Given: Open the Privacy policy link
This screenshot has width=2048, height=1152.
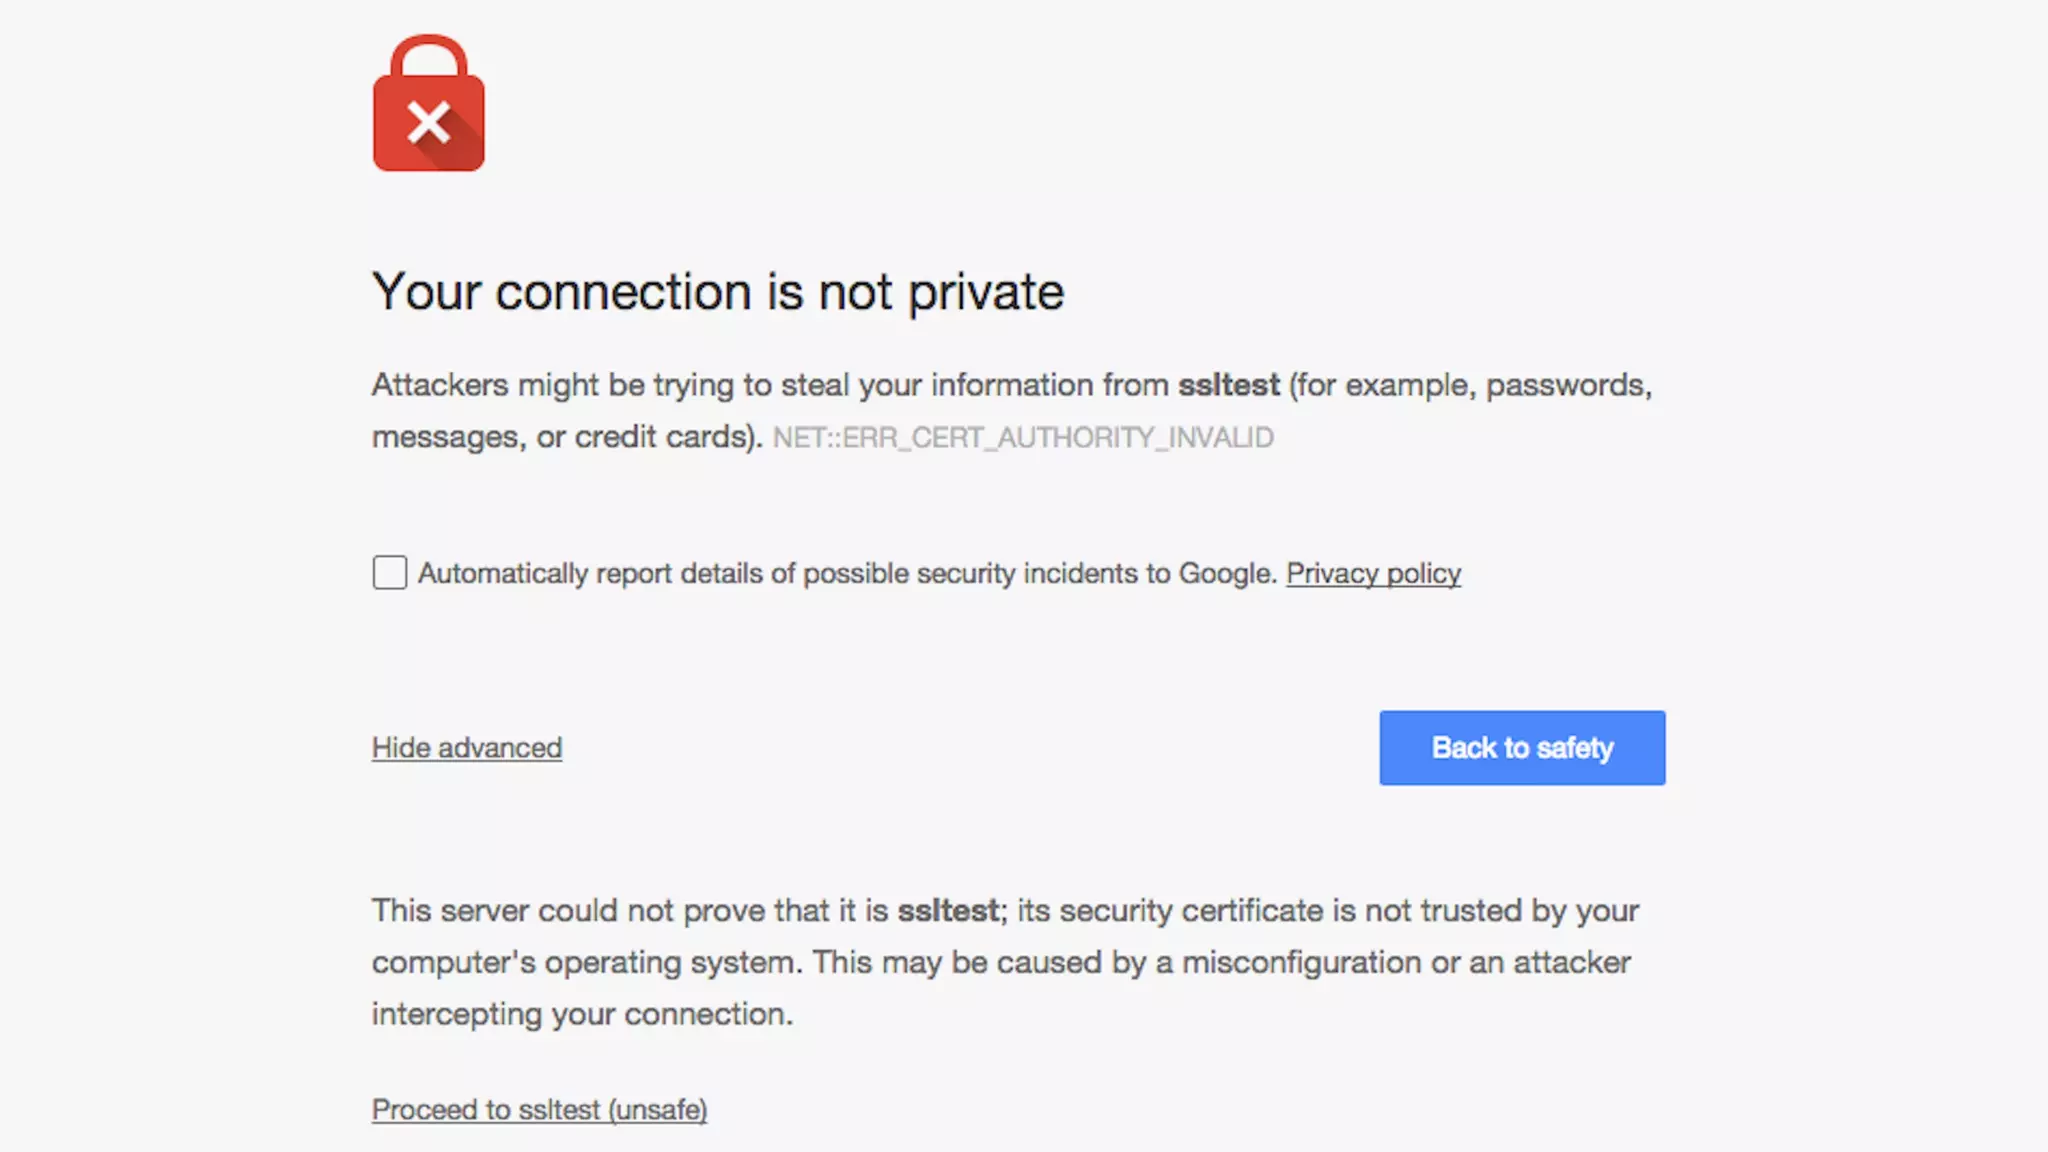Looking at the screenshot, I should pyautogui.click(x=1373, y=574).
